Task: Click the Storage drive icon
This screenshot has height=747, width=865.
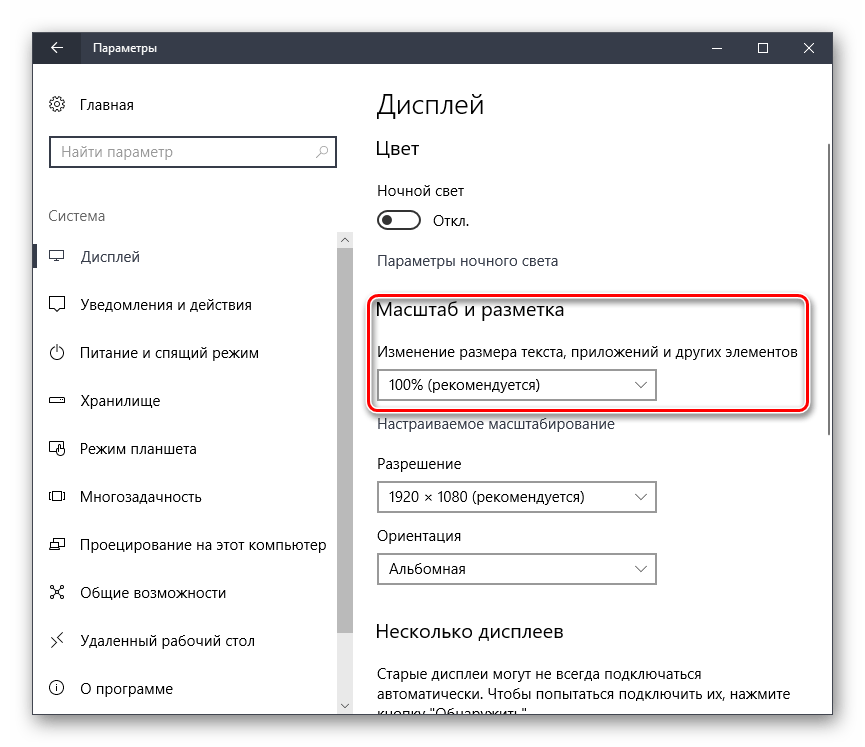Action: (57, 401)
